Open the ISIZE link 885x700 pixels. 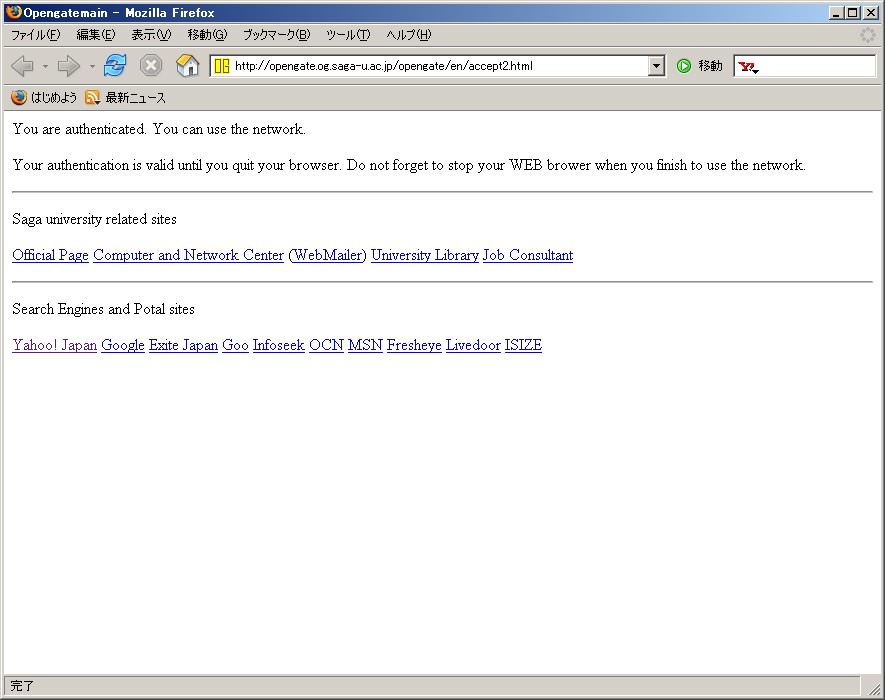click(x=523, y=345)
